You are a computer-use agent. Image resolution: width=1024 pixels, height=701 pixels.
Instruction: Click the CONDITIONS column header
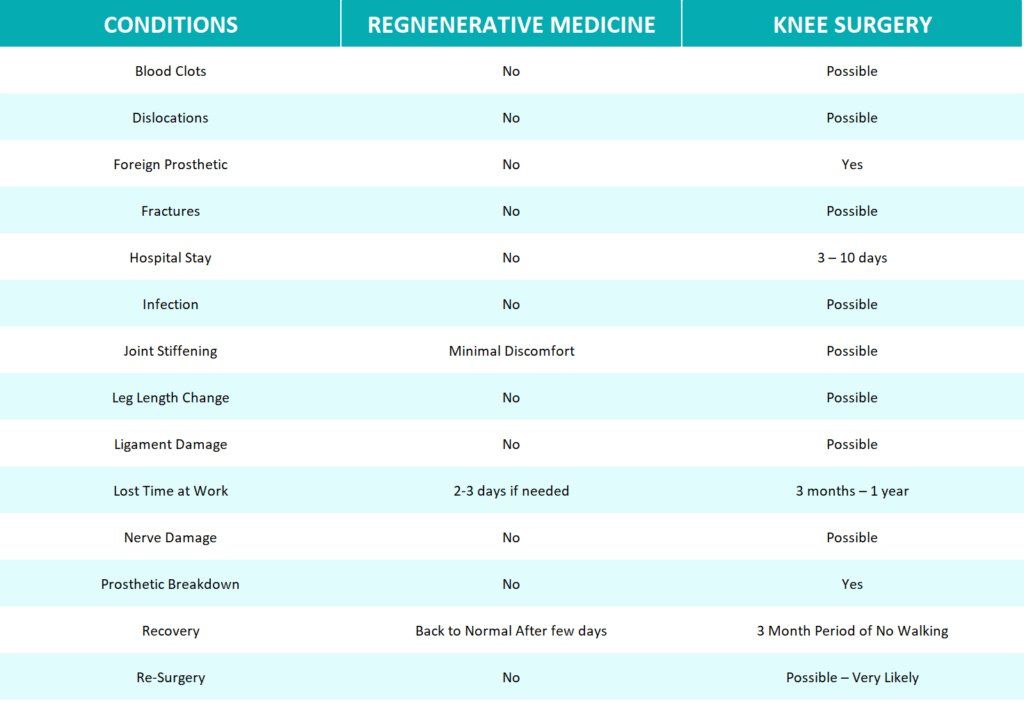pyautogui.click(x=170, y=25)
